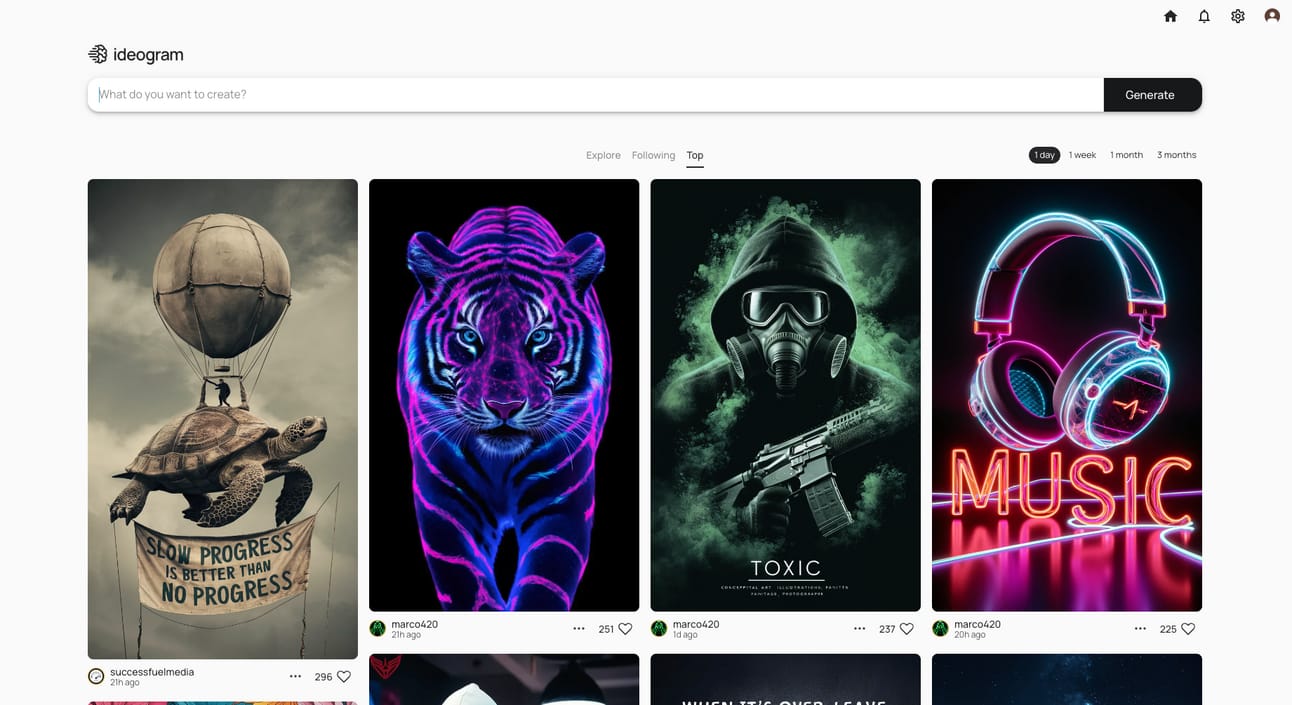
Task: Go to the home icon
Action: coord(1170,16)
